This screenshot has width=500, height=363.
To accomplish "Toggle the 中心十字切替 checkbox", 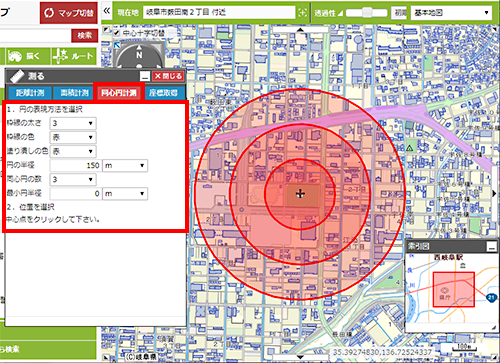I will click(x=116, y=33).
